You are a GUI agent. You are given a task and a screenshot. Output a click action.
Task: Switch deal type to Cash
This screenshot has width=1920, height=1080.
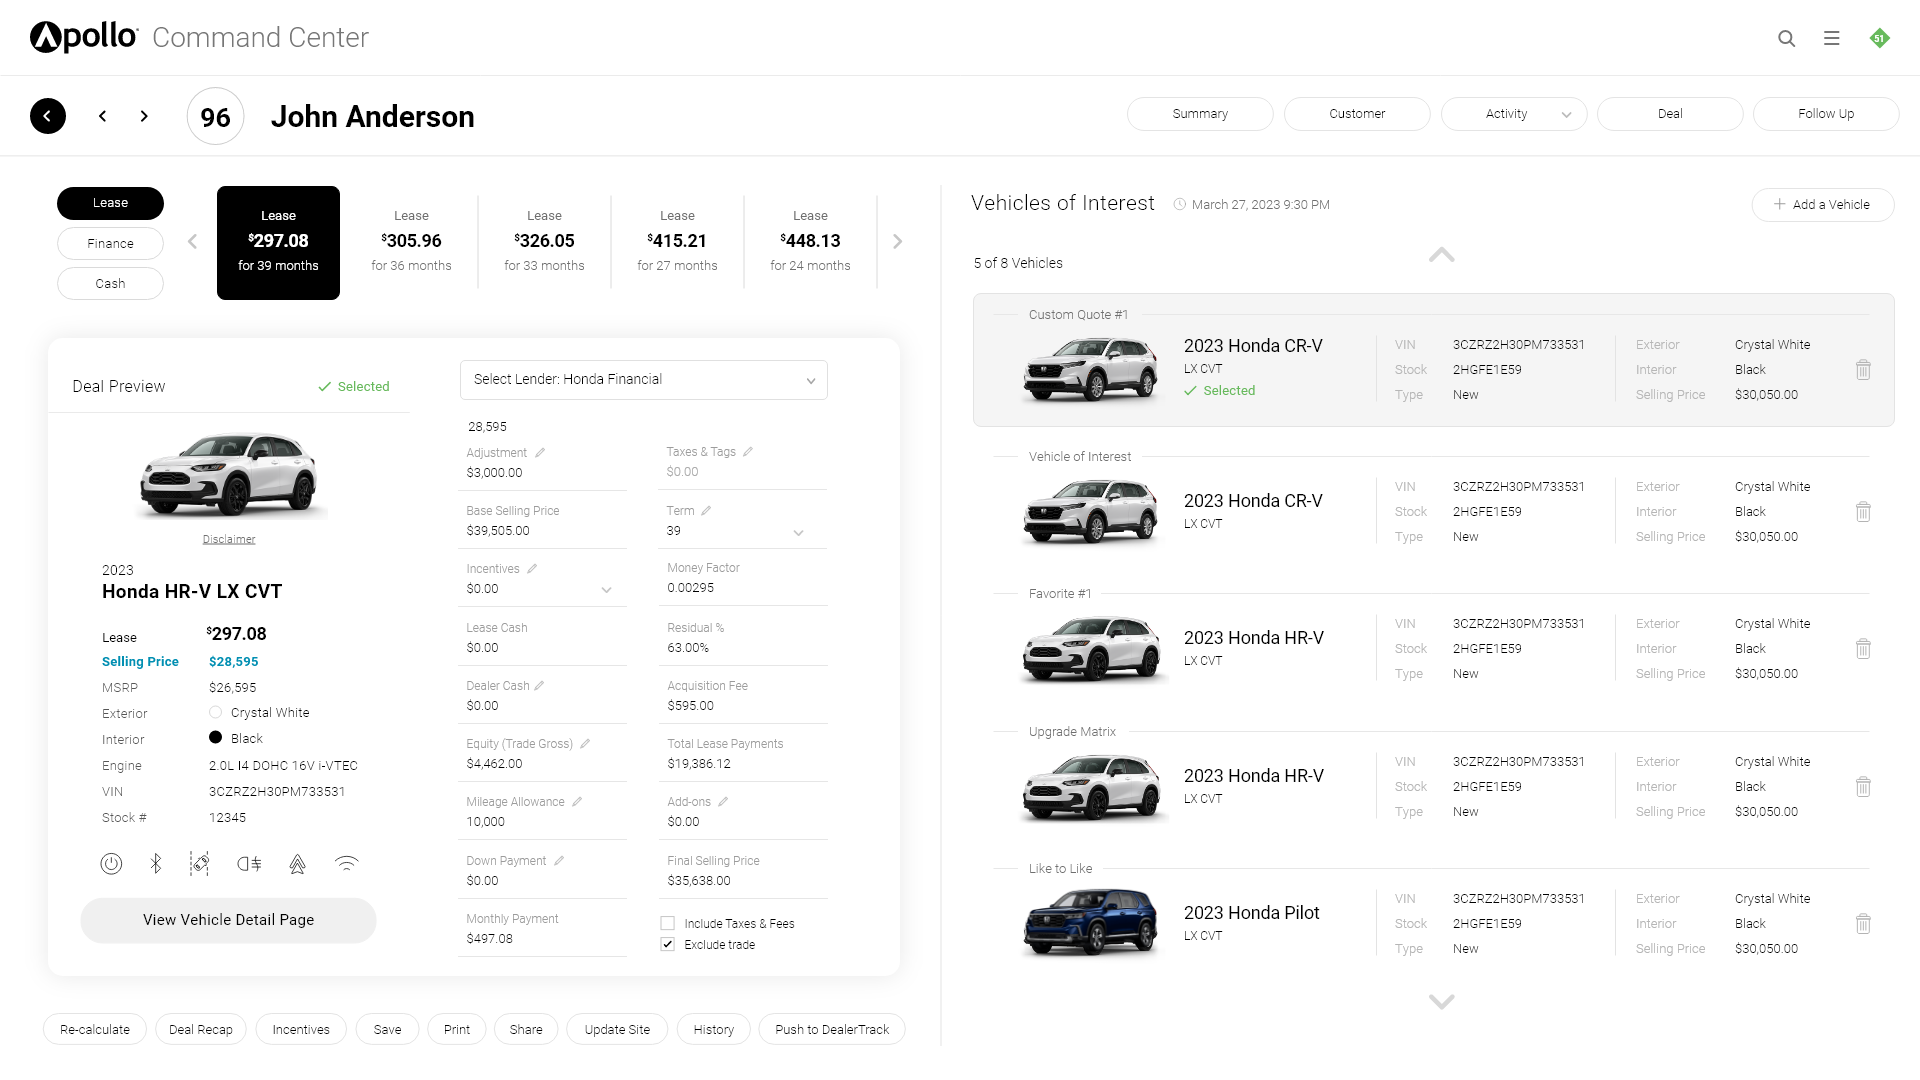[110, 283]
